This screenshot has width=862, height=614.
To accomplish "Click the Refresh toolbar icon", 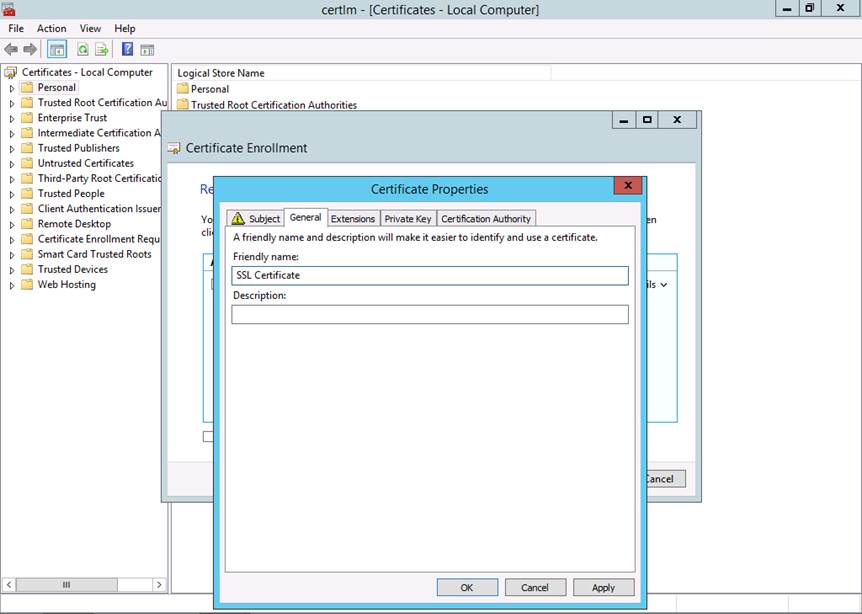I will [83, 49].
